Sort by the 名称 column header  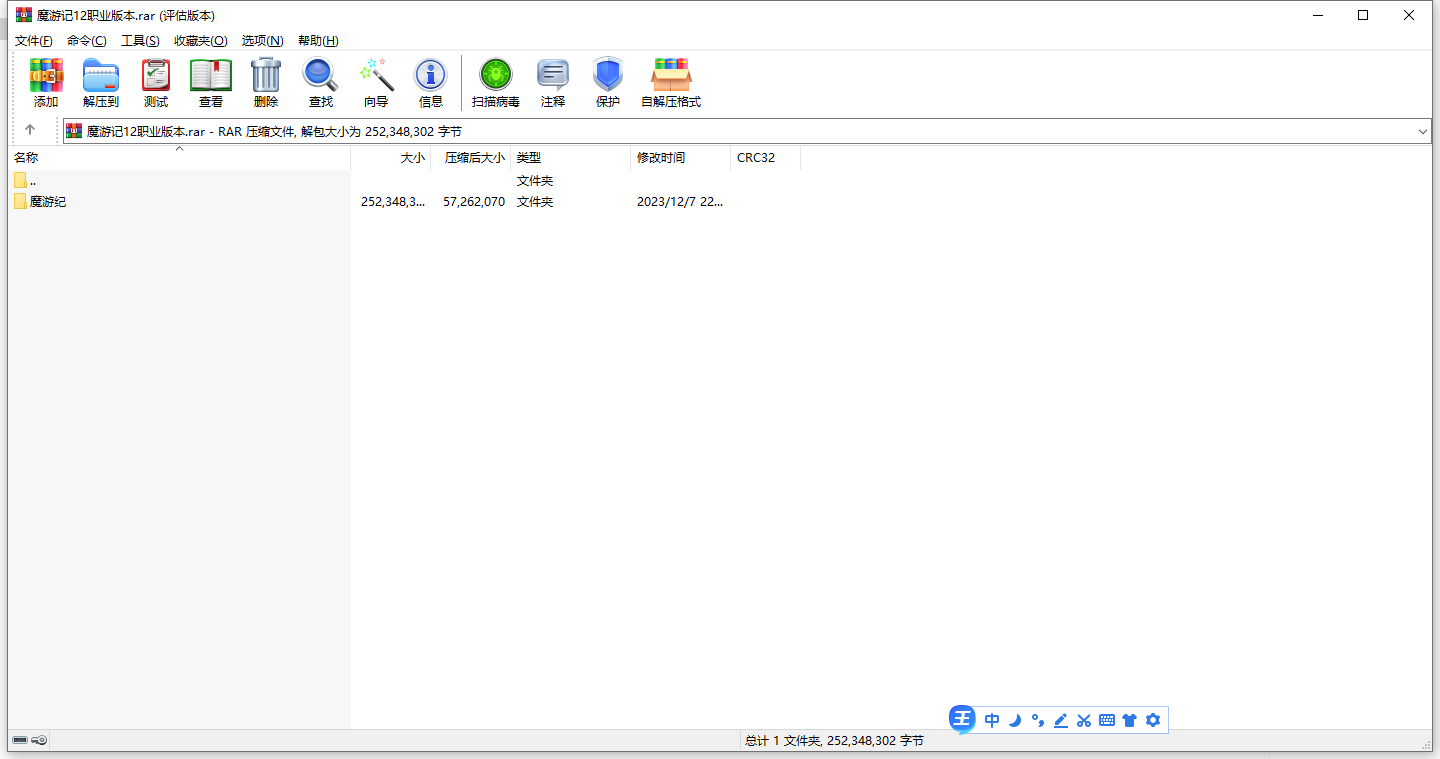(x=27, y=158)
